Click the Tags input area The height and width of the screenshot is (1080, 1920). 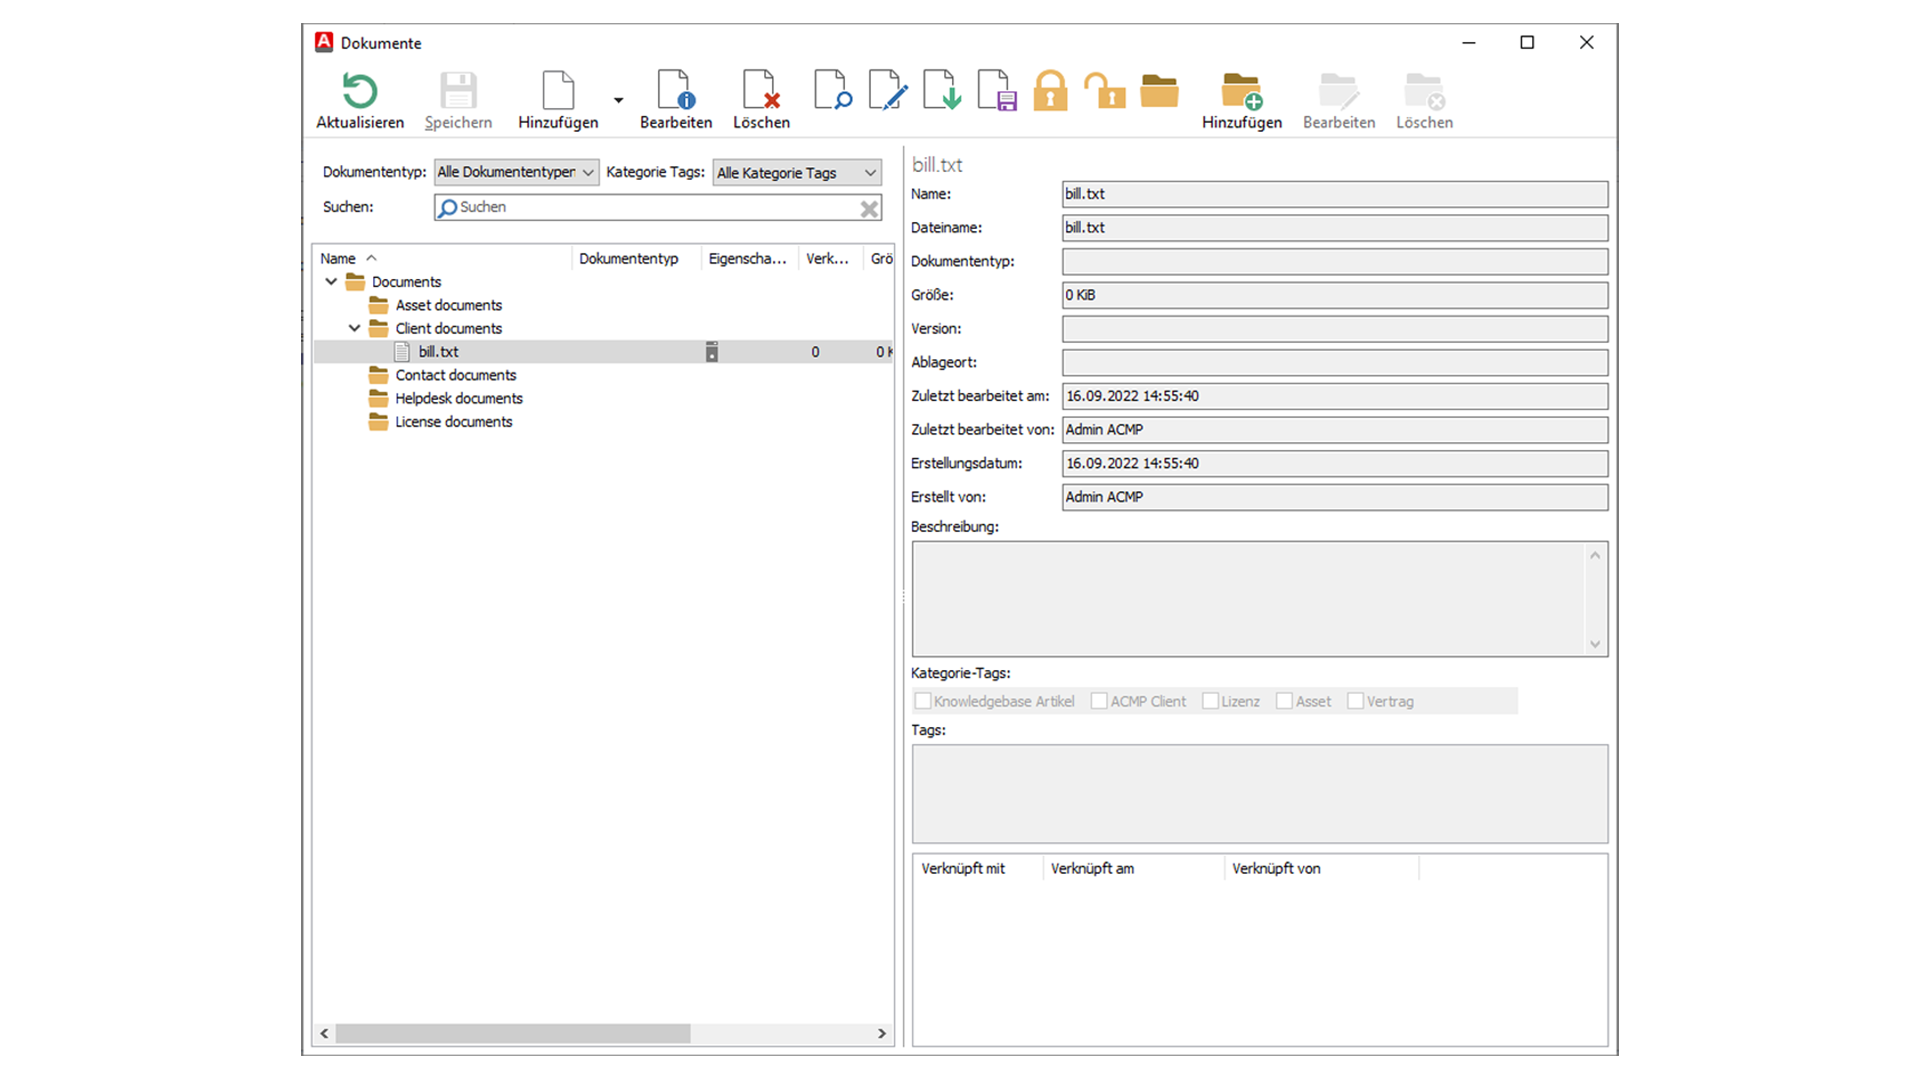pos(1260,794)
